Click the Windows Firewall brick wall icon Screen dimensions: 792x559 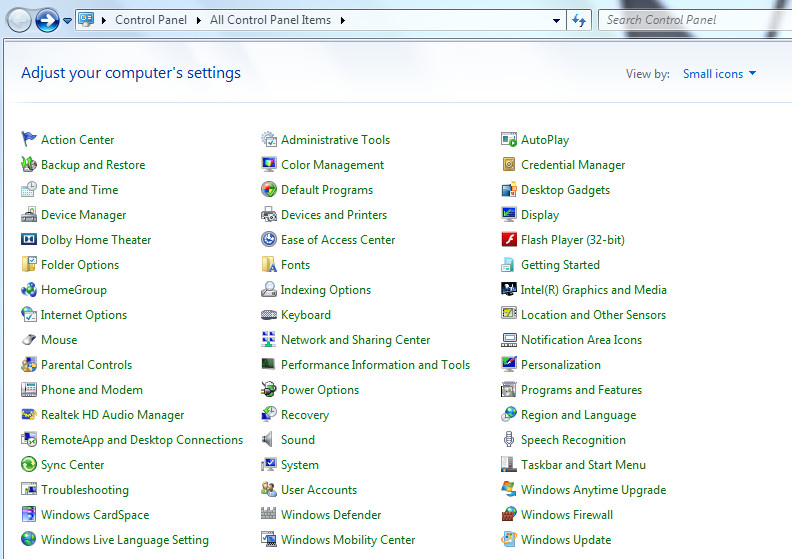point(509,514)
